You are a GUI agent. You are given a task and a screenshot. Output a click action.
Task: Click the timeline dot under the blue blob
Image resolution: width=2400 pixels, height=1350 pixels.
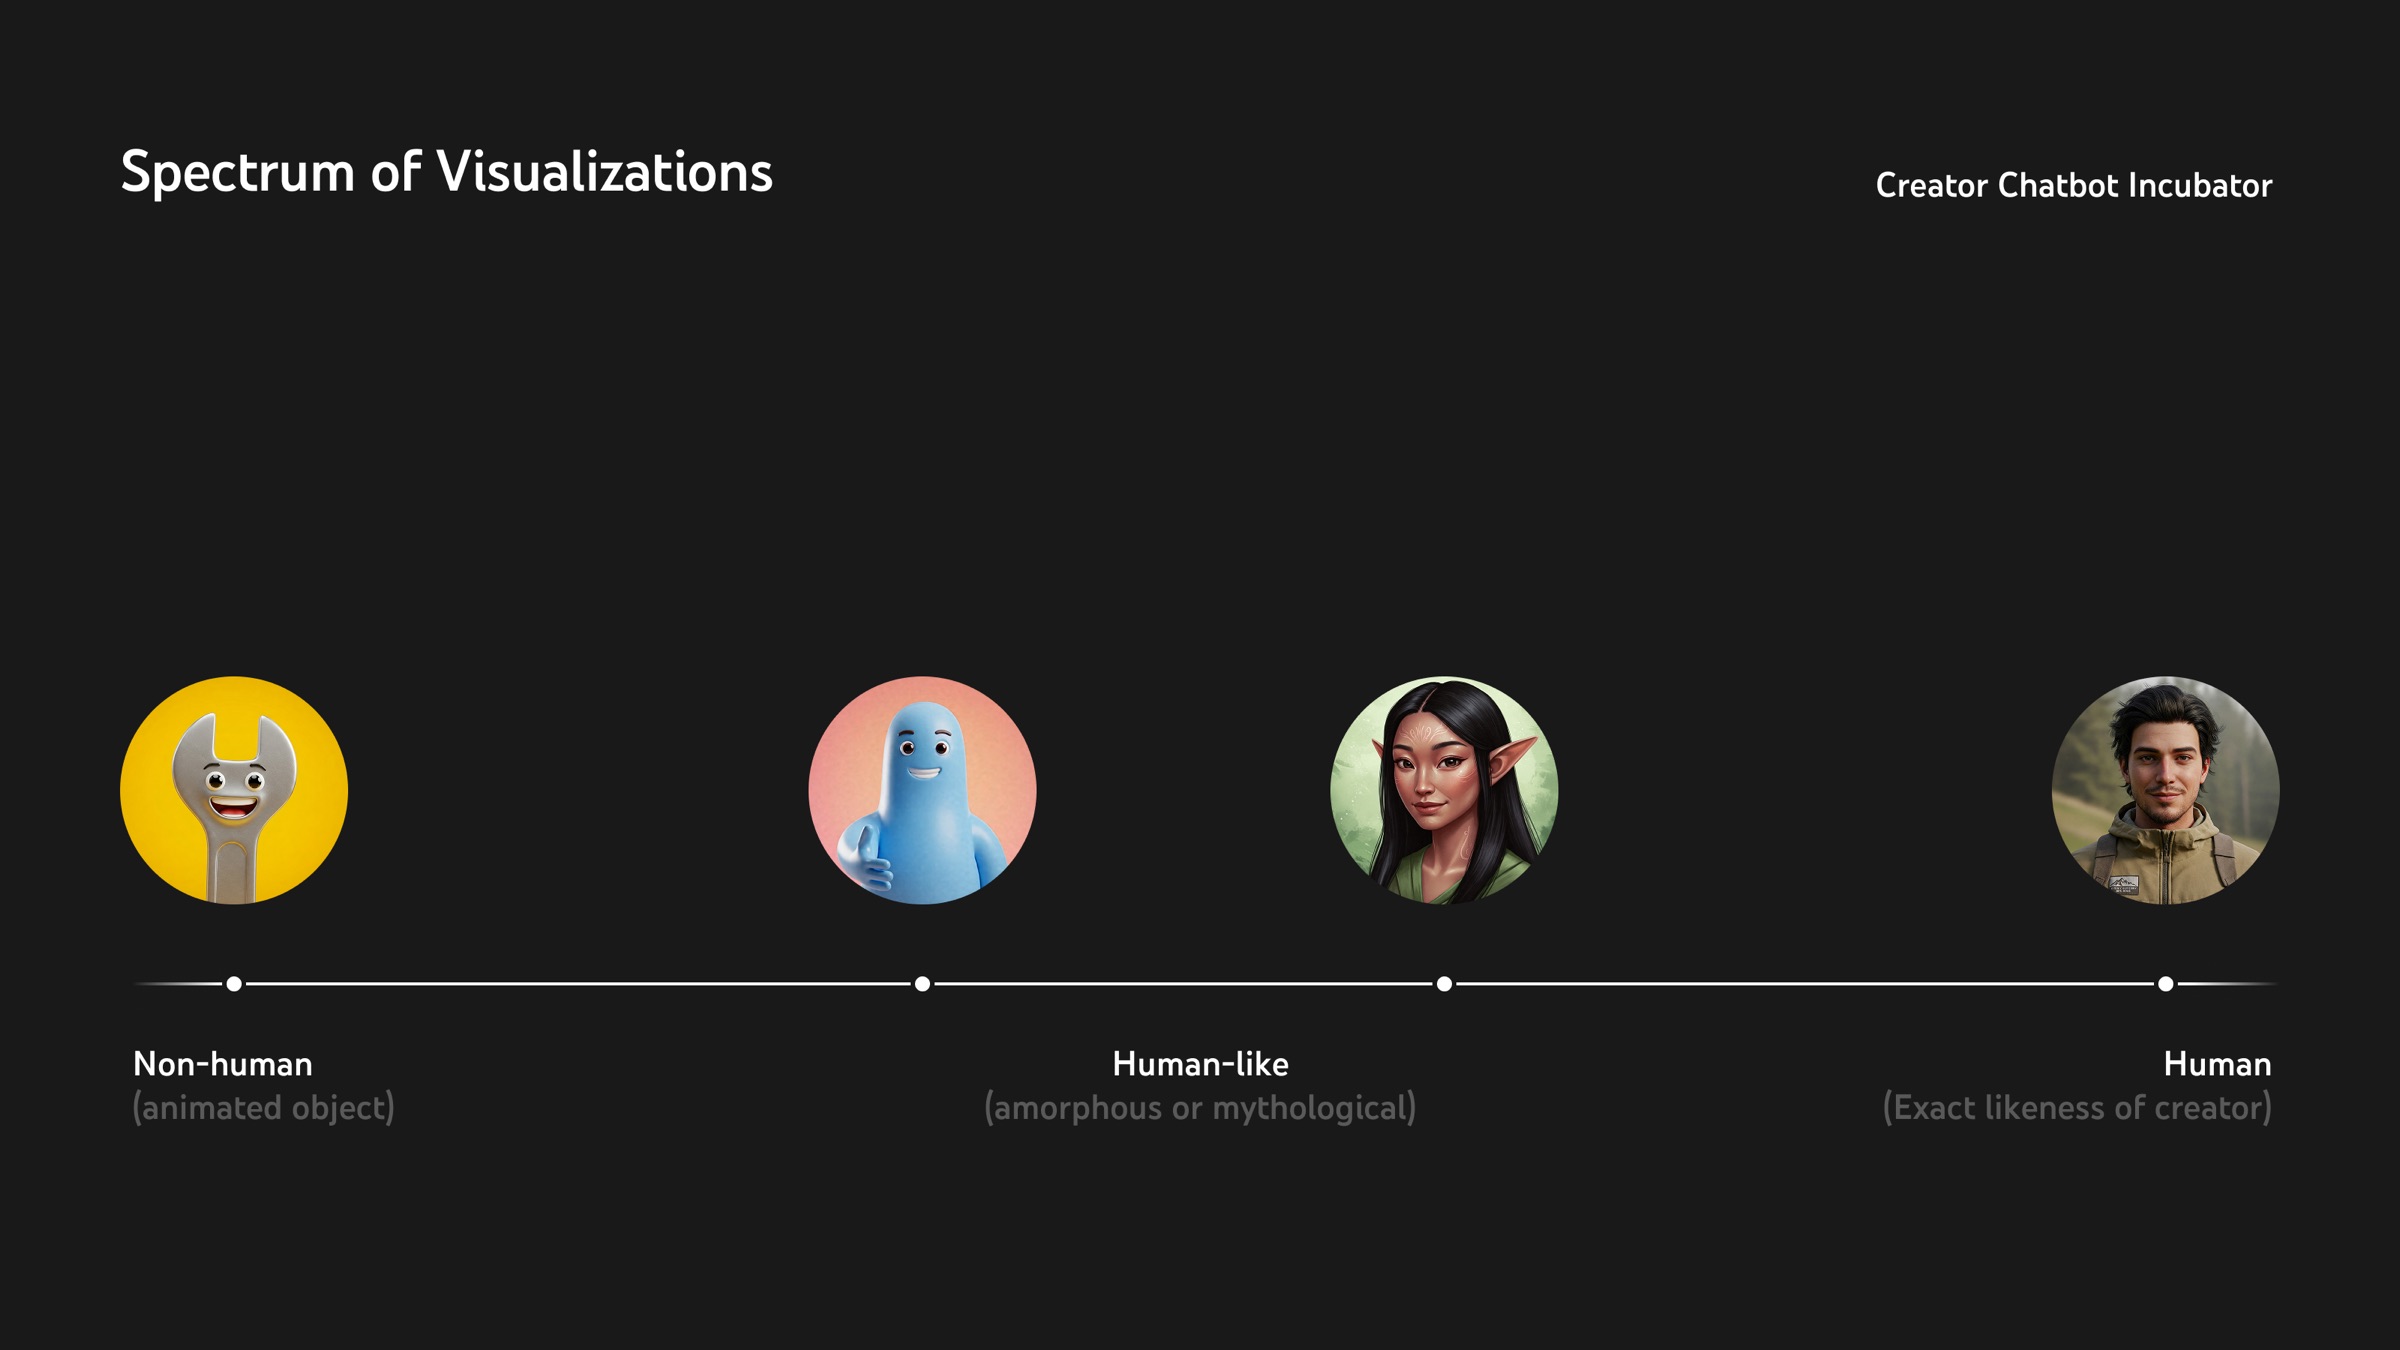(x=922, y=984)
